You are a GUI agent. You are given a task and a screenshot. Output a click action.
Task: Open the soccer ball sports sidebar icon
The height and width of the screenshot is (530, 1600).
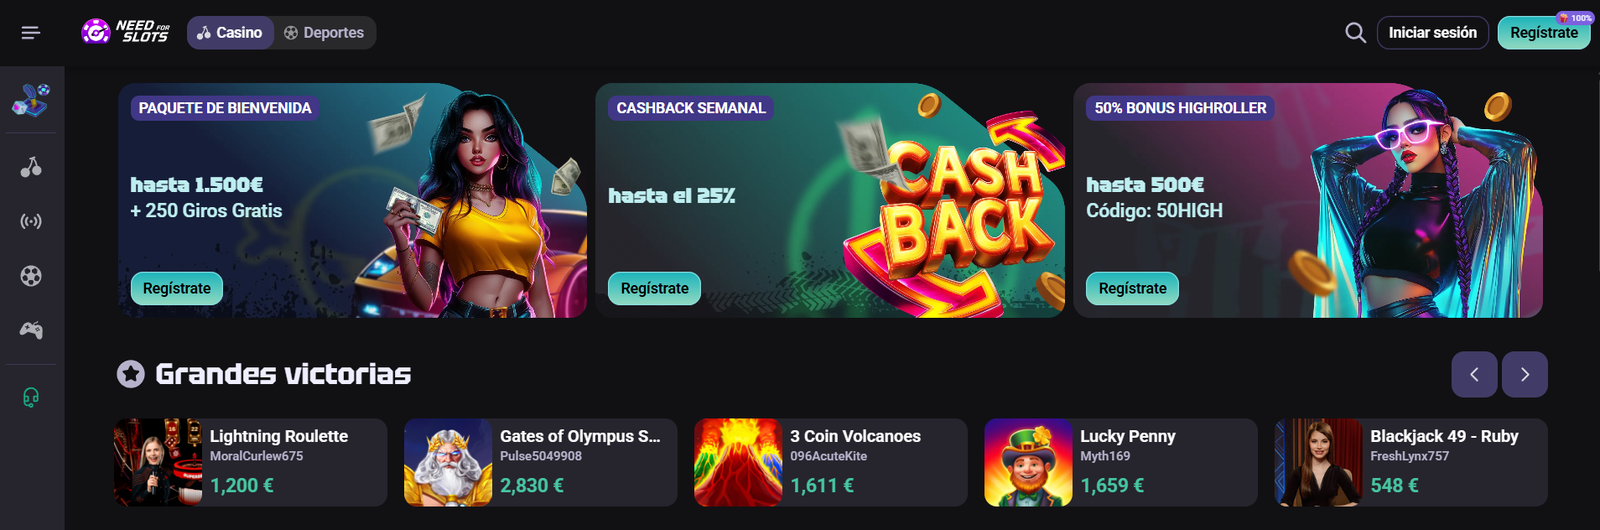(31, 275)
